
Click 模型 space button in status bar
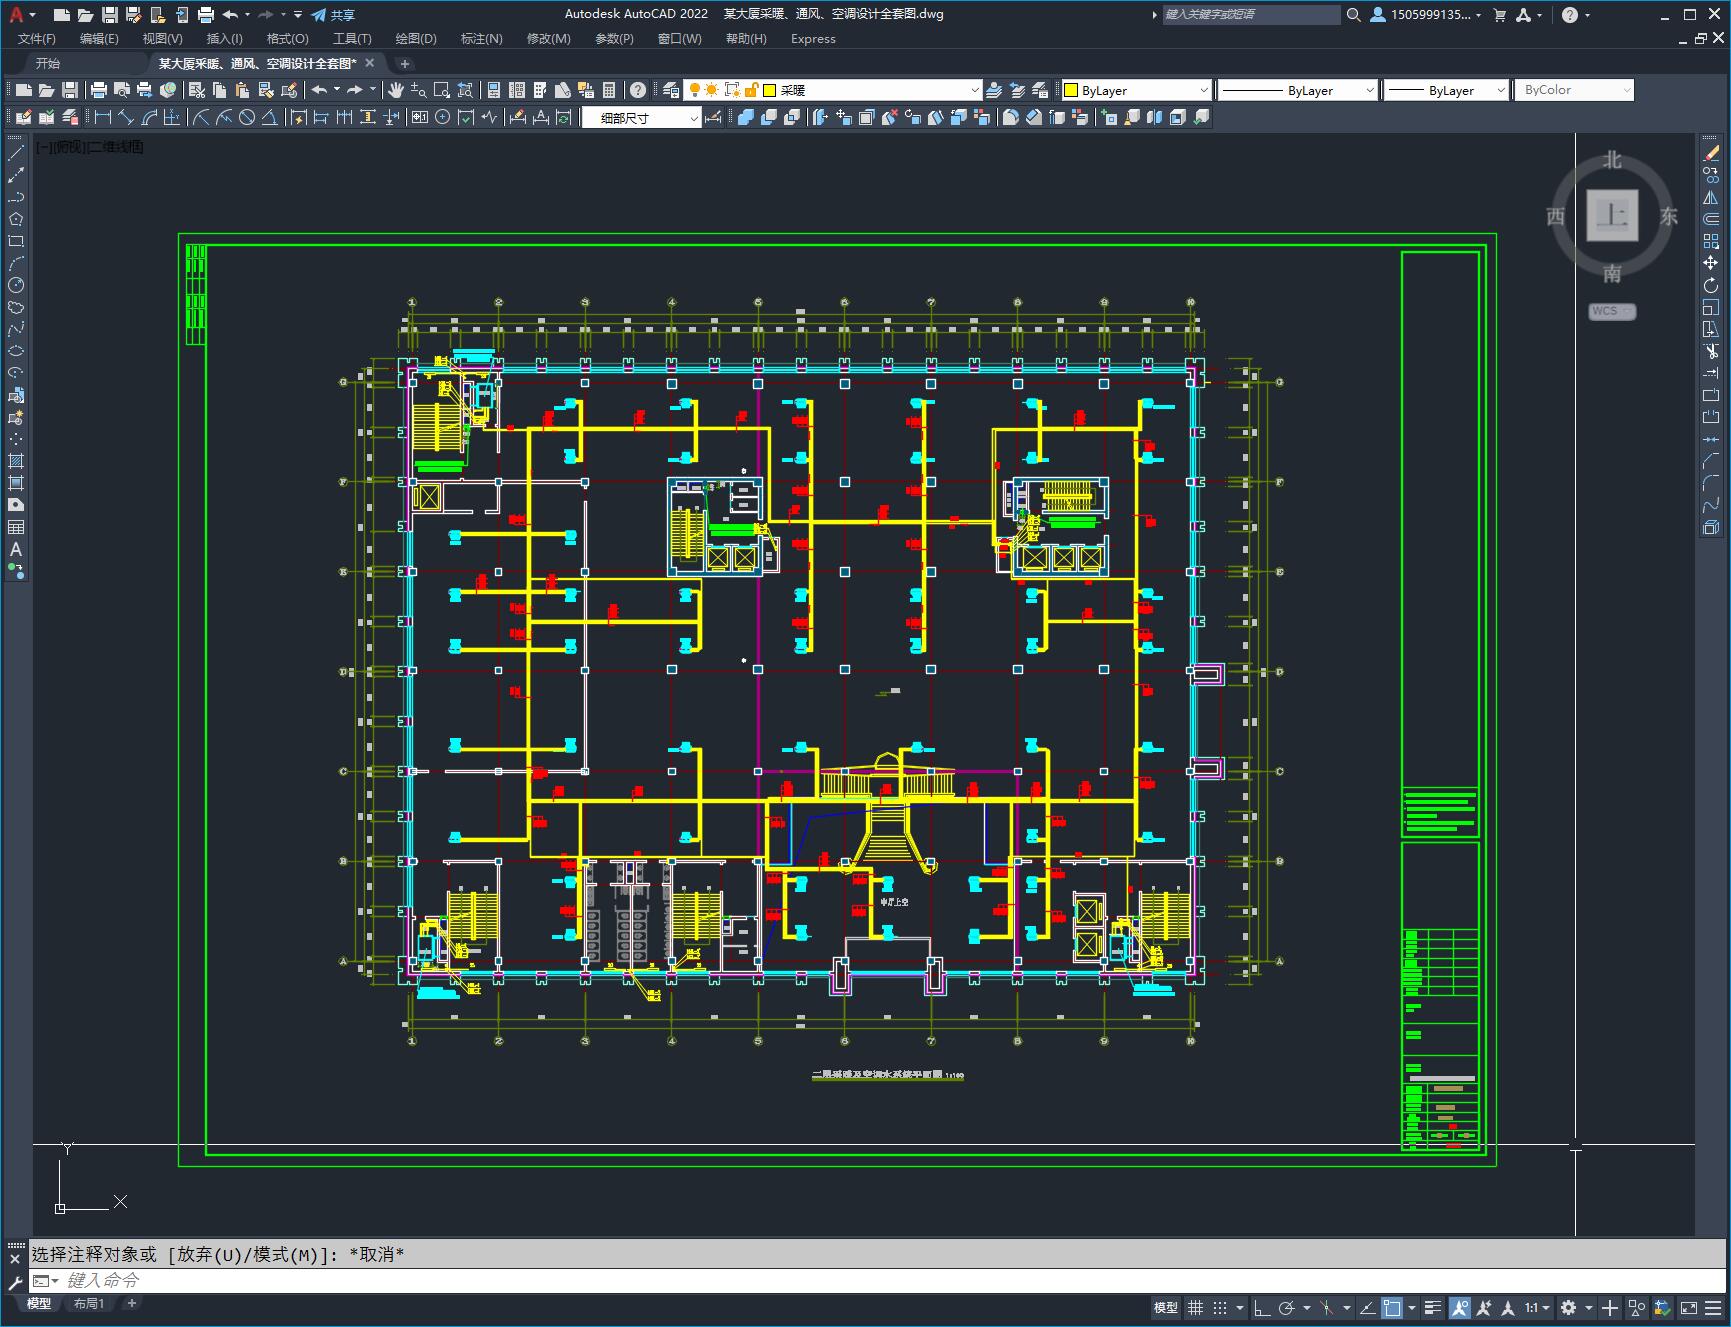[x=1165, y=1307]
